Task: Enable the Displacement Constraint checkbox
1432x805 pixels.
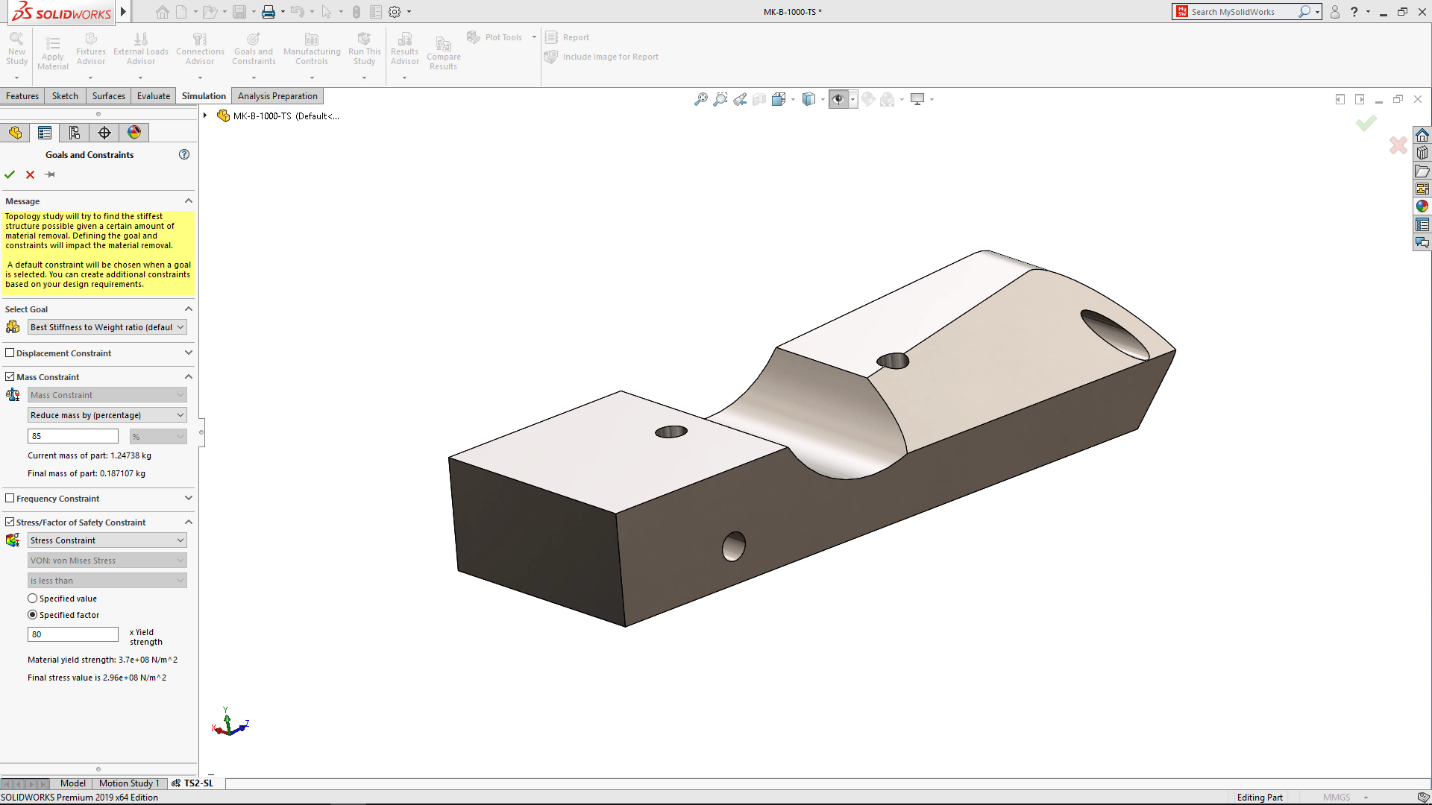Action: click(8, 353)
